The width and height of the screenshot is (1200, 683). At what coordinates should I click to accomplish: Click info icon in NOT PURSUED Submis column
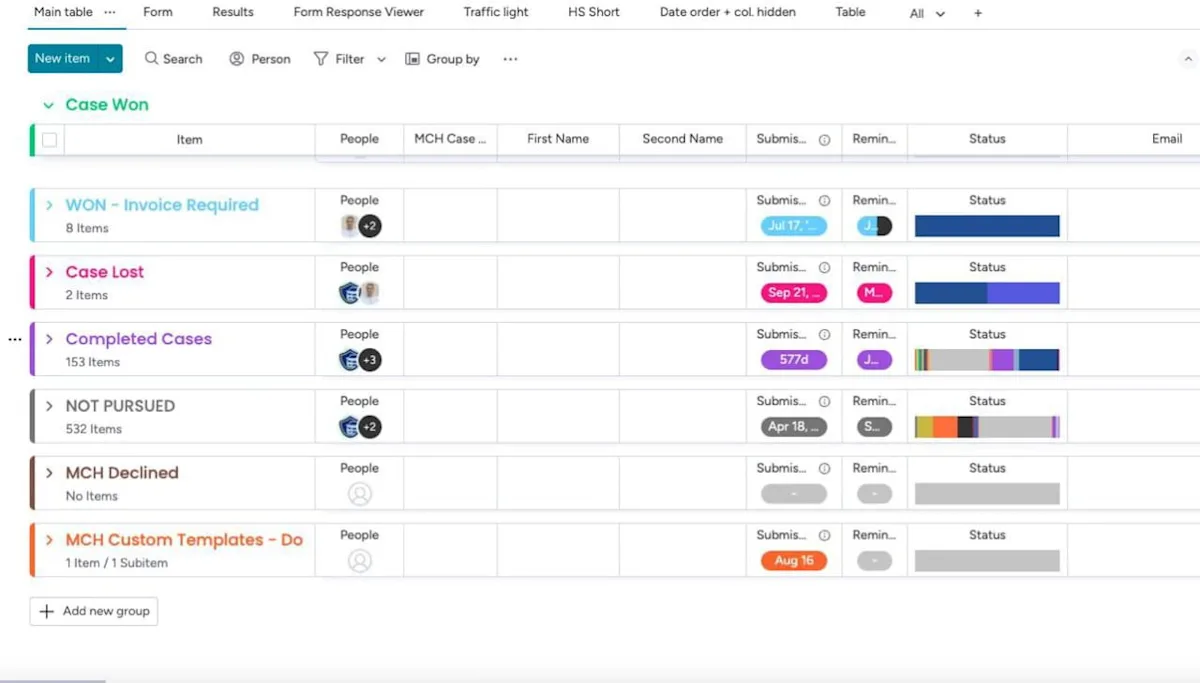[824, 402]
